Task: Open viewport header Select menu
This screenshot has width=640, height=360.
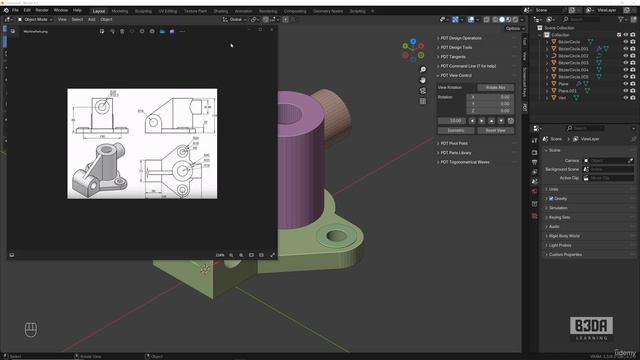Action: (77, 20)
